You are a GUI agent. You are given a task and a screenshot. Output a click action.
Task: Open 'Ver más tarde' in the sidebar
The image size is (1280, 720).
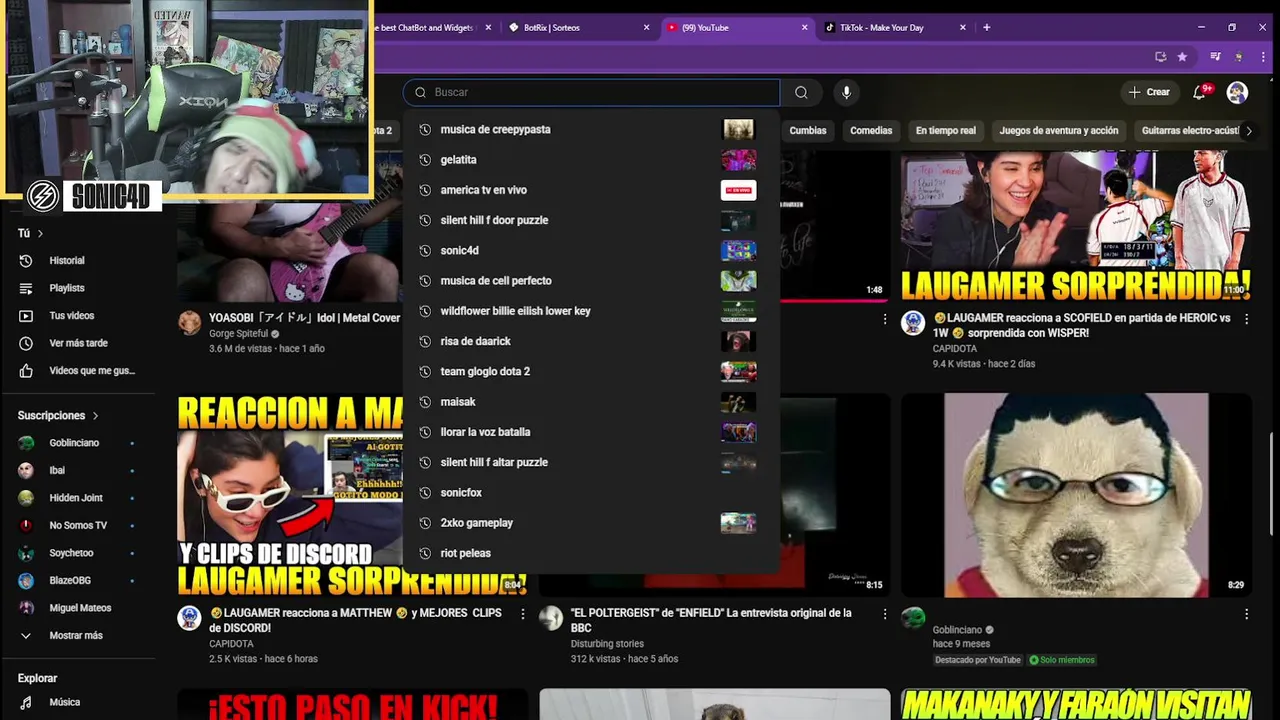pyautogui.click(x=78, y=343)
